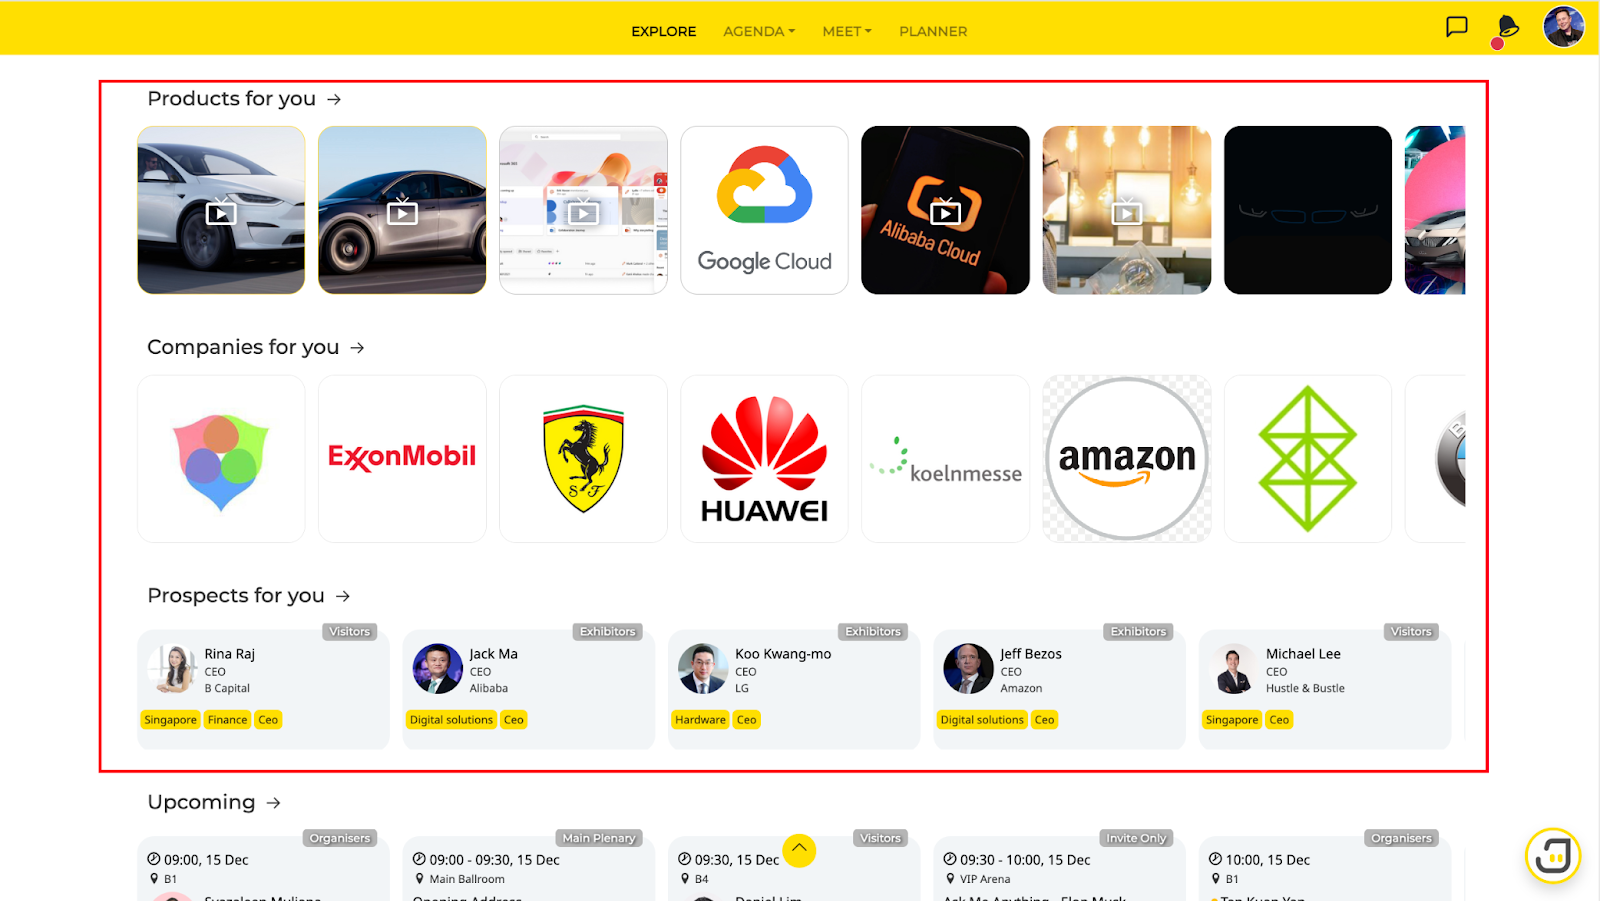Image resolution: width=1600 pixels, height=901 pixels.
Task: Open the user profile avatar
Action: tap(1564, 27)
